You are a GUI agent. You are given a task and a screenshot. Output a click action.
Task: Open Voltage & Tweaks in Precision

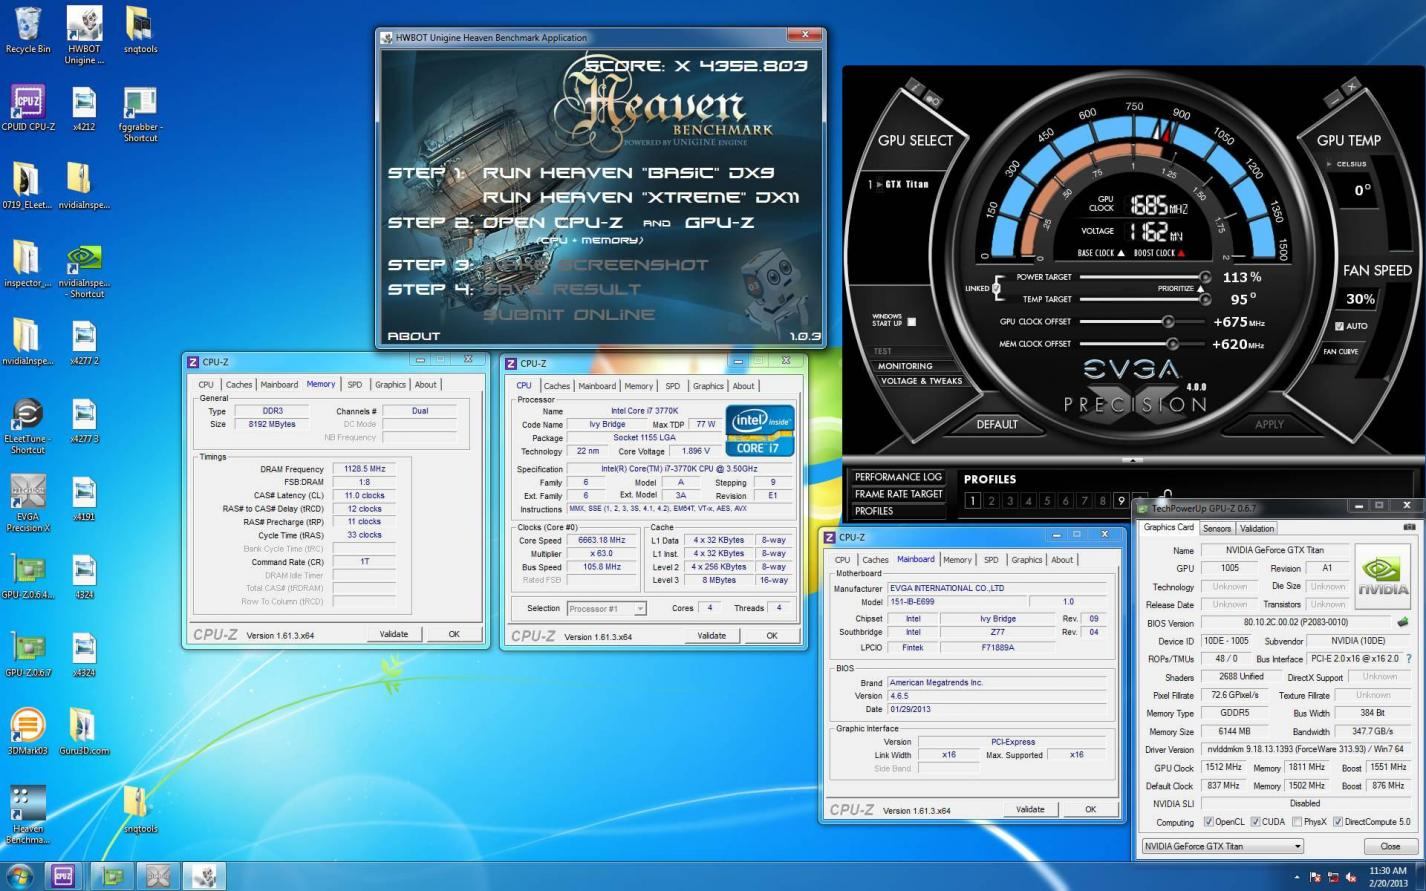click(920, 381)
